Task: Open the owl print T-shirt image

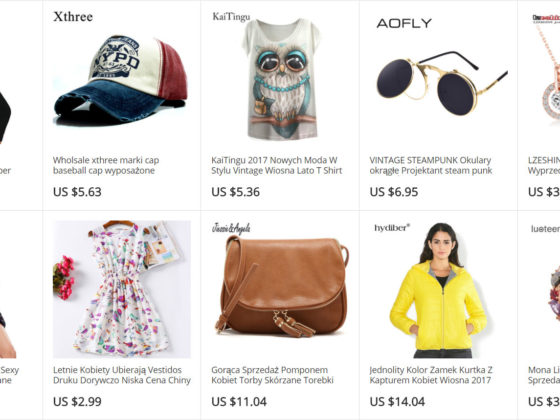Action: [281, 79]
